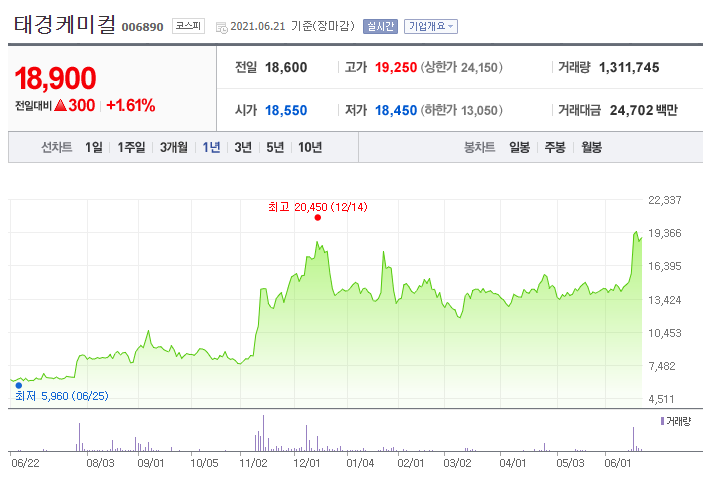Click the 하한가 13,050 lower limit text

click(x=461, y=110)
